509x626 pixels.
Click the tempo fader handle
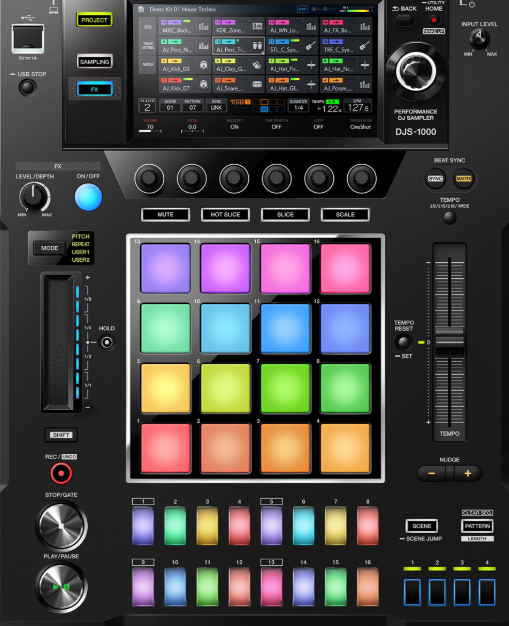(x=450, y=342)
